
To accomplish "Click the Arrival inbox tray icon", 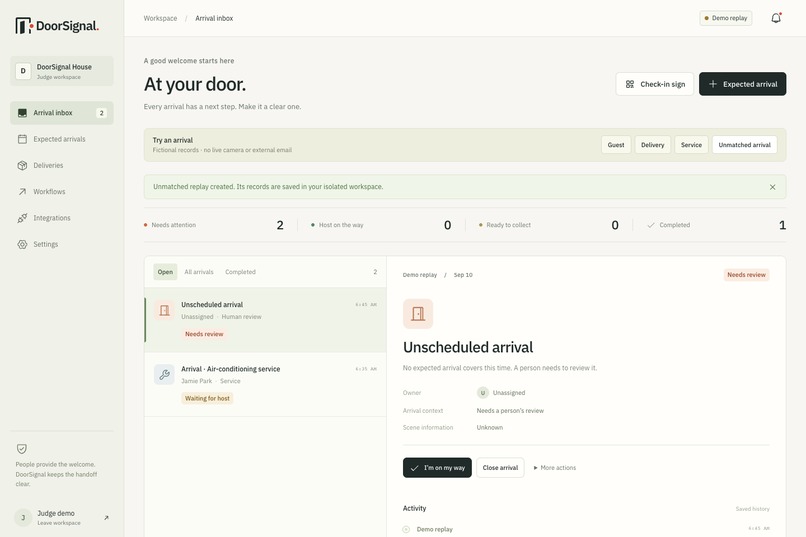I will pyautogui.click(x=22, y=113).
